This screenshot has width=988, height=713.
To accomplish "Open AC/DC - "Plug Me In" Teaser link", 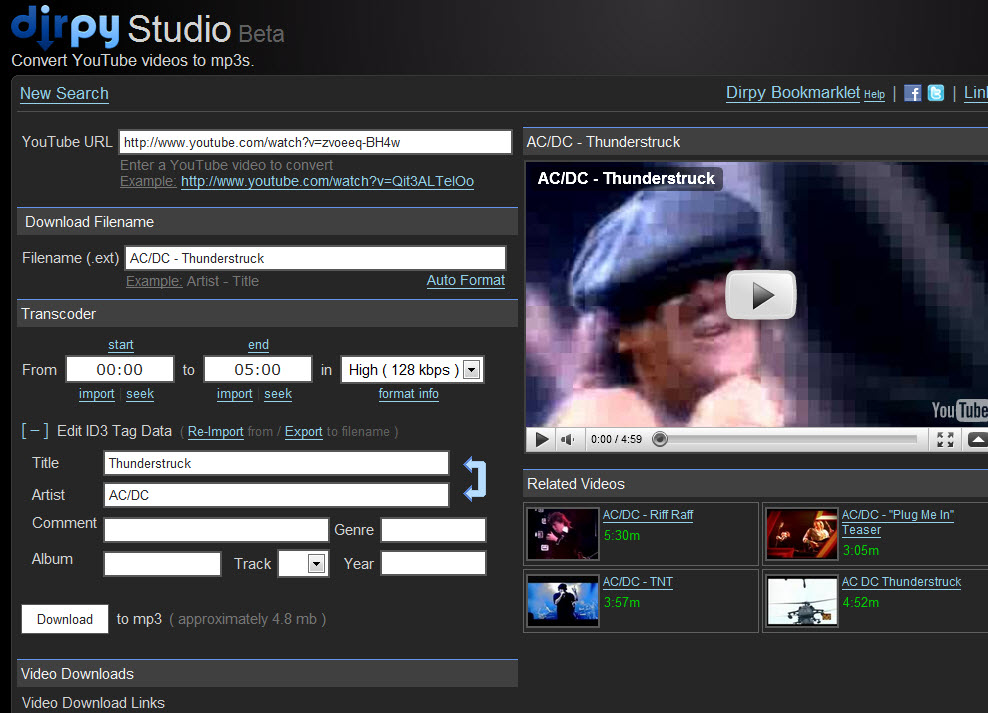I will tap(898, 522).
